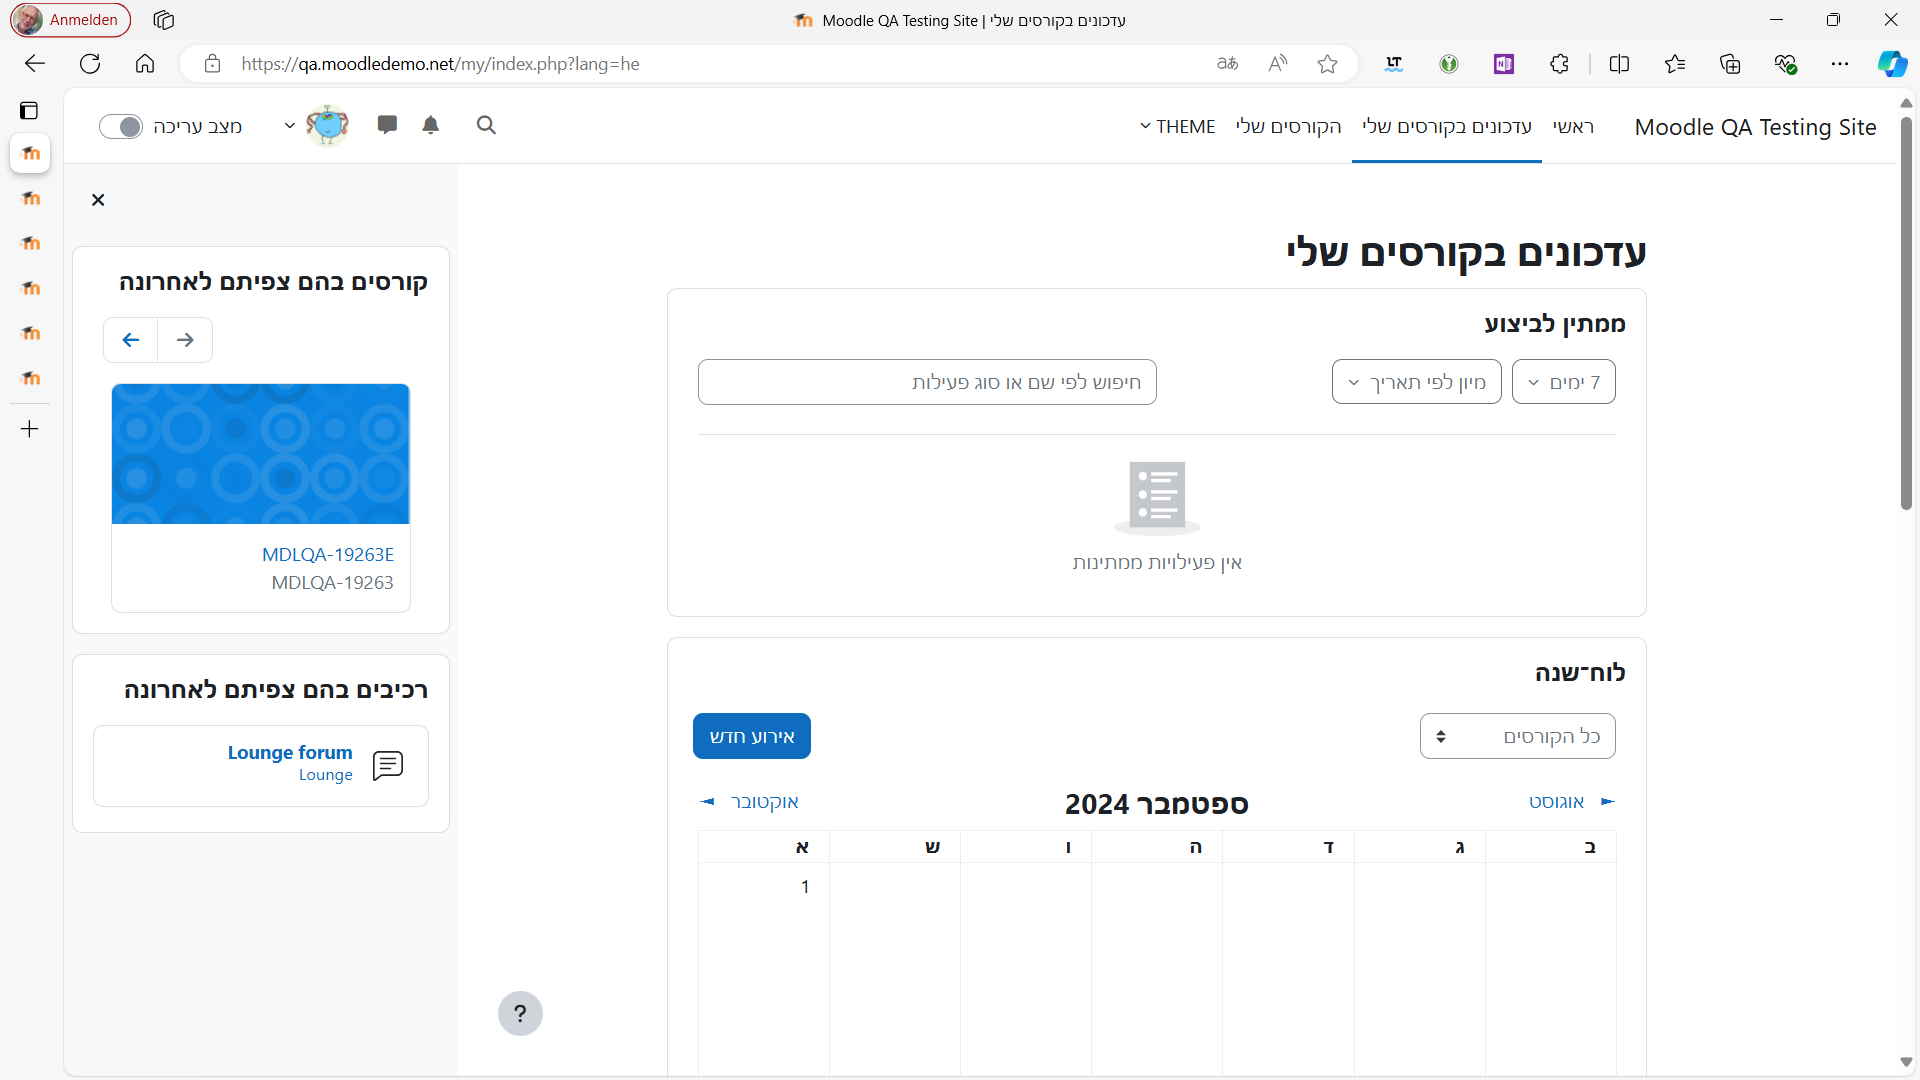The image size is (1920, 1080).
Task: Reload the current page
Action: click(x=90, y=64)
